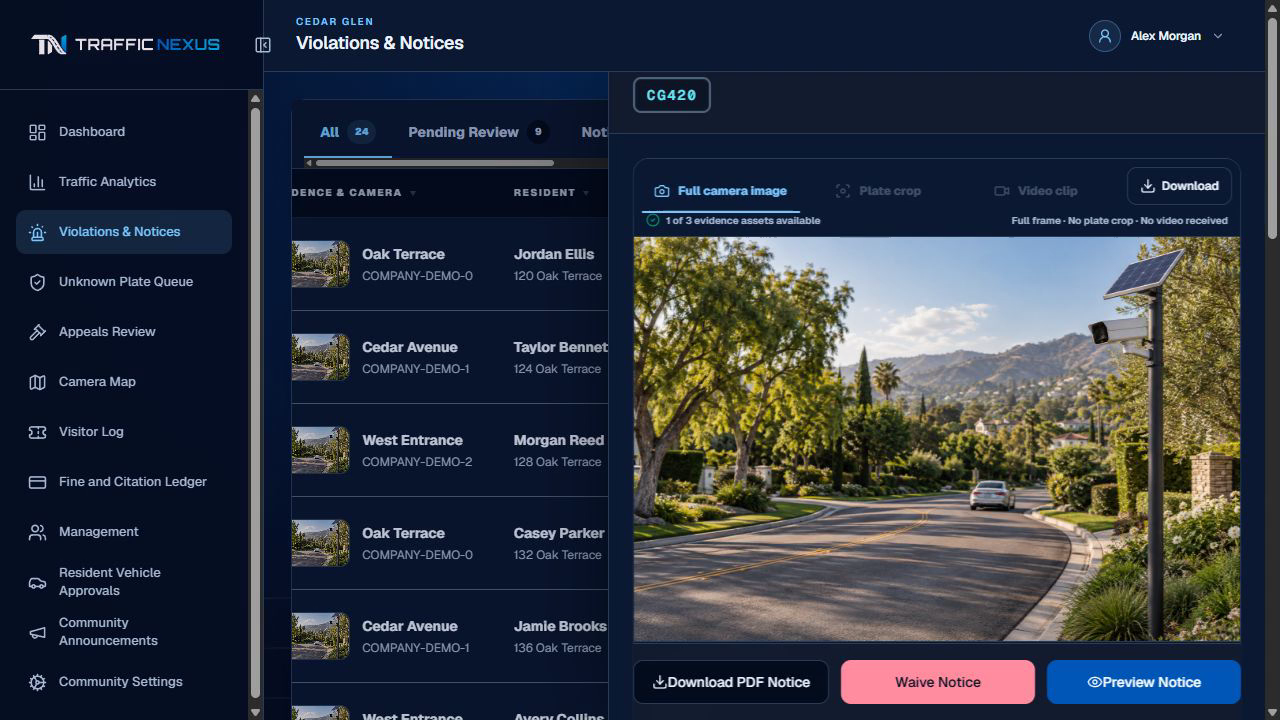Sort by Resident column arrow

coord(586,193)
